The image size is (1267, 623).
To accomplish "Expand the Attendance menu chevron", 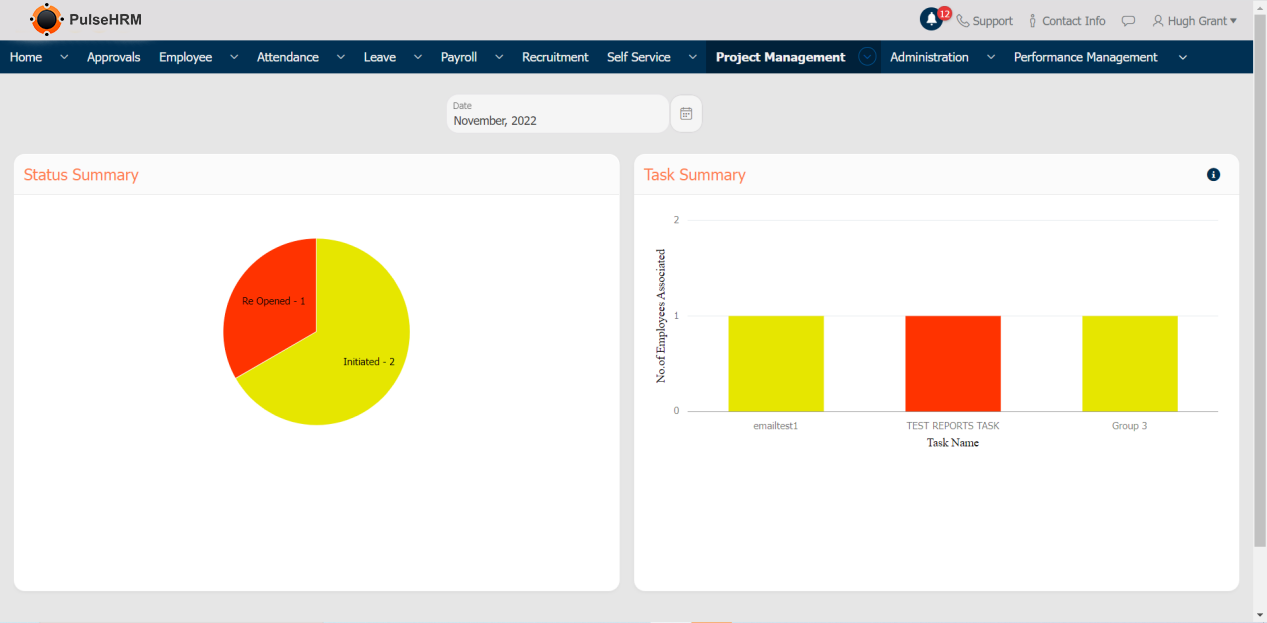I will coord(340,57).
